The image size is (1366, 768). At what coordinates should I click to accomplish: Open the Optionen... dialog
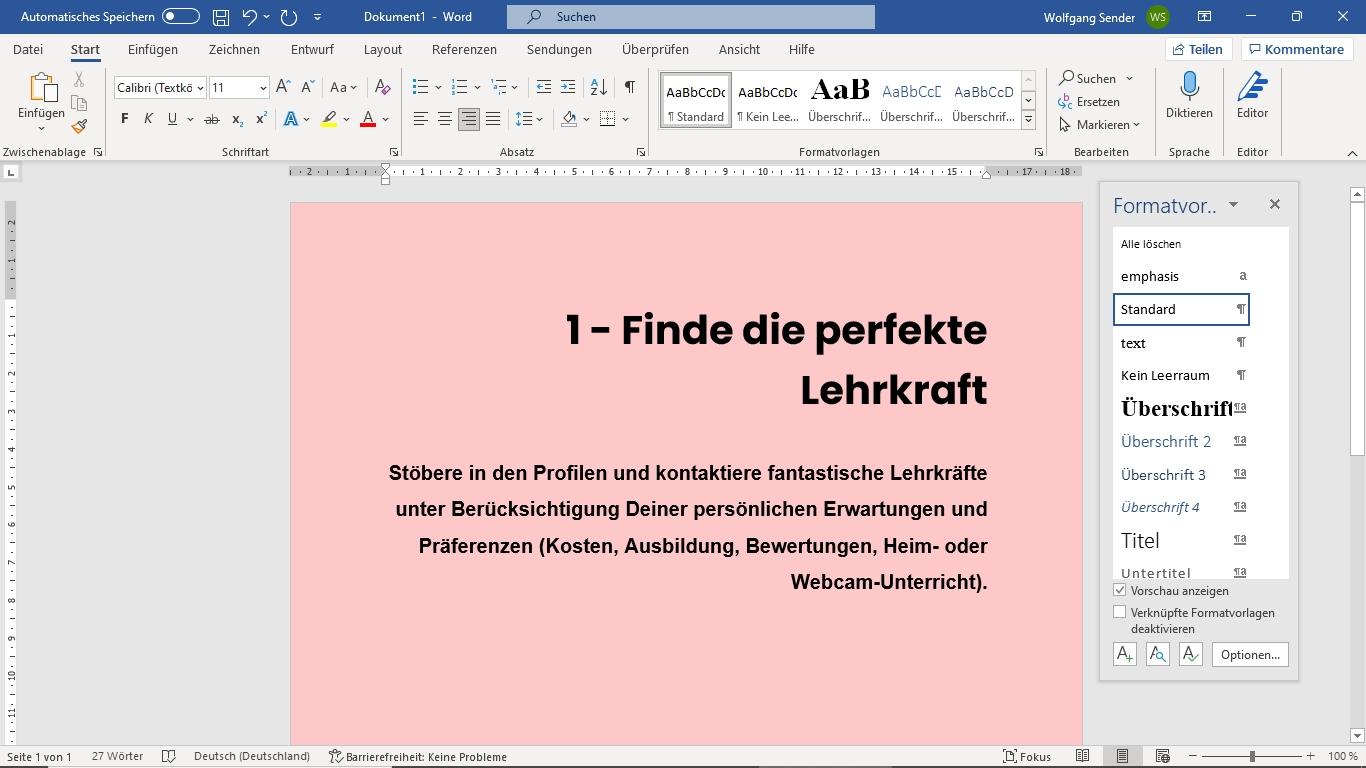tap(1249, 654)
